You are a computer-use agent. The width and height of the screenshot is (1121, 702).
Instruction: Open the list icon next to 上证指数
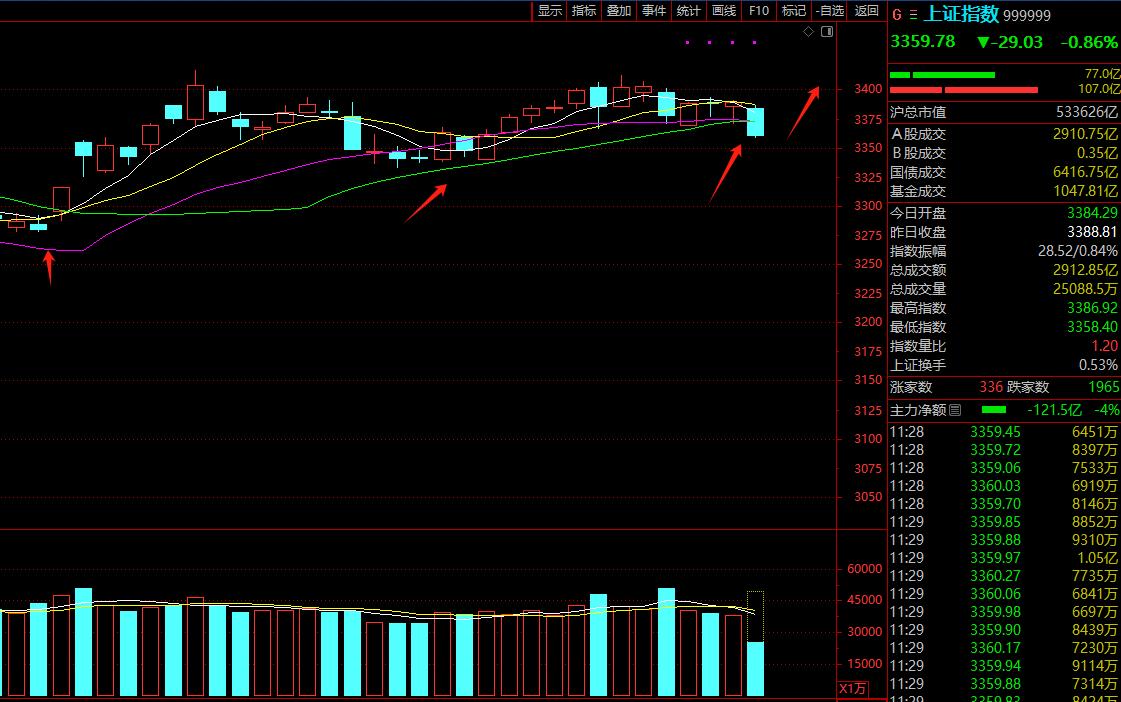click(x=913, y=15)
